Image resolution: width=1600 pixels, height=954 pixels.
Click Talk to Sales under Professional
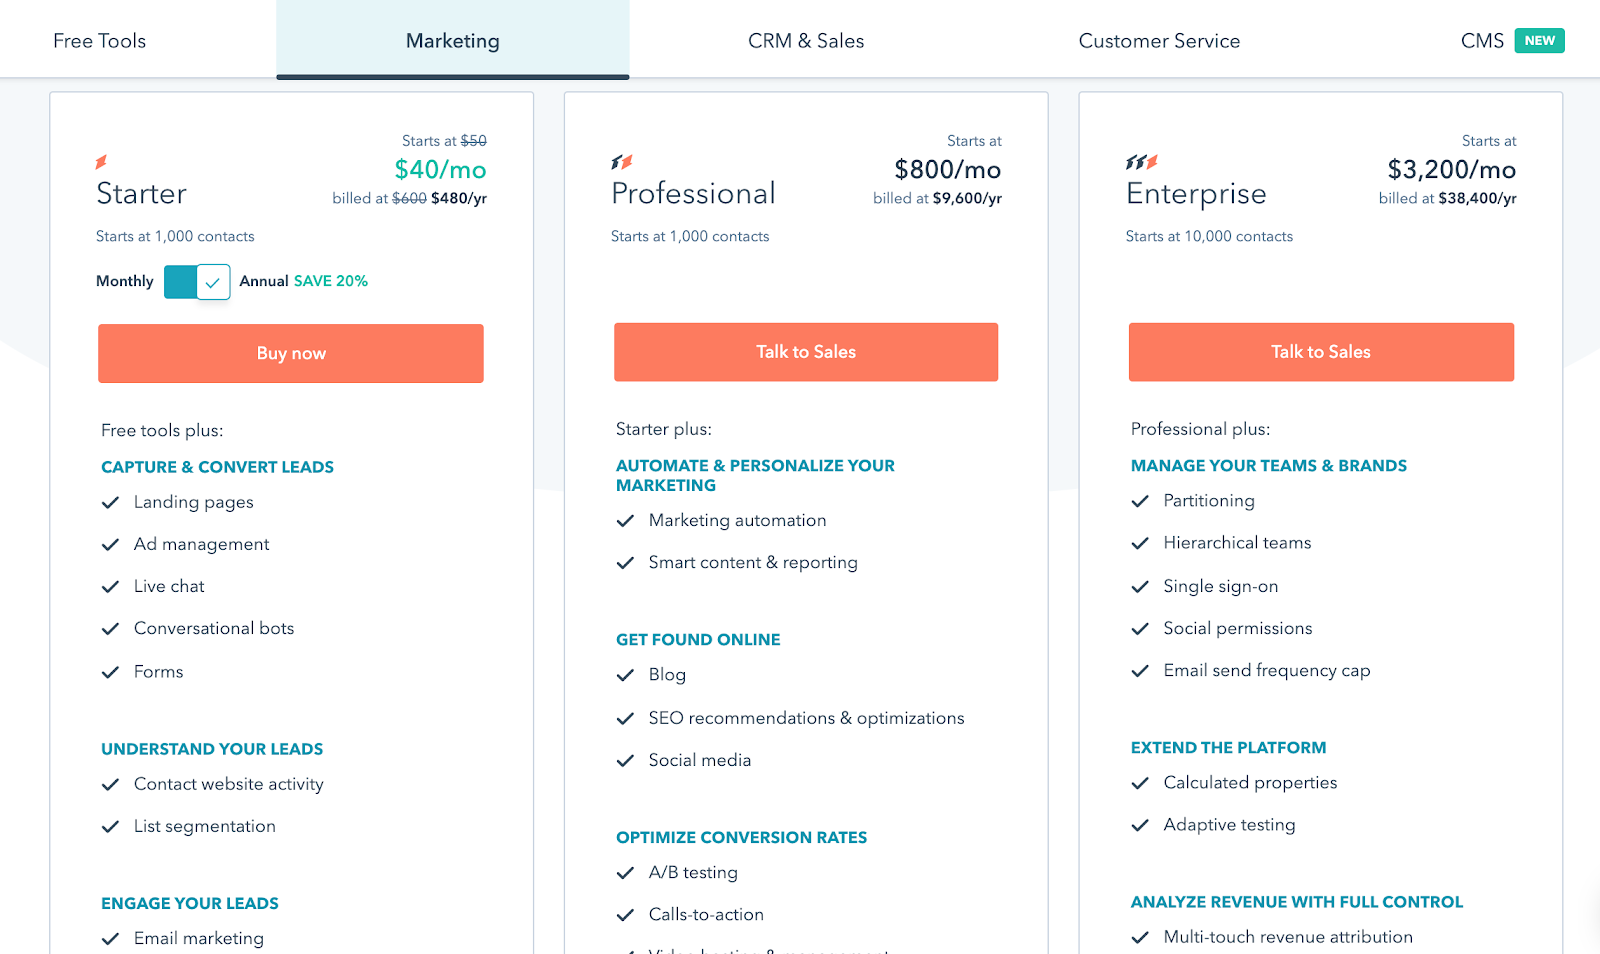806,352
